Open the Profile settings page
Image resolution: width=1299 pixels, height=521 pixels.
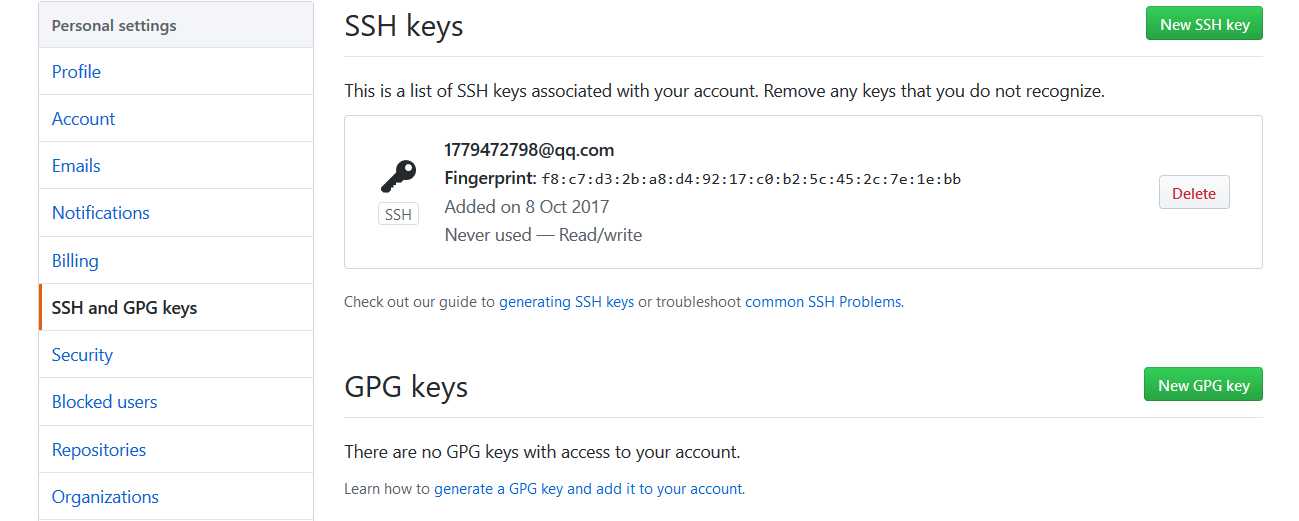(76, 71)
